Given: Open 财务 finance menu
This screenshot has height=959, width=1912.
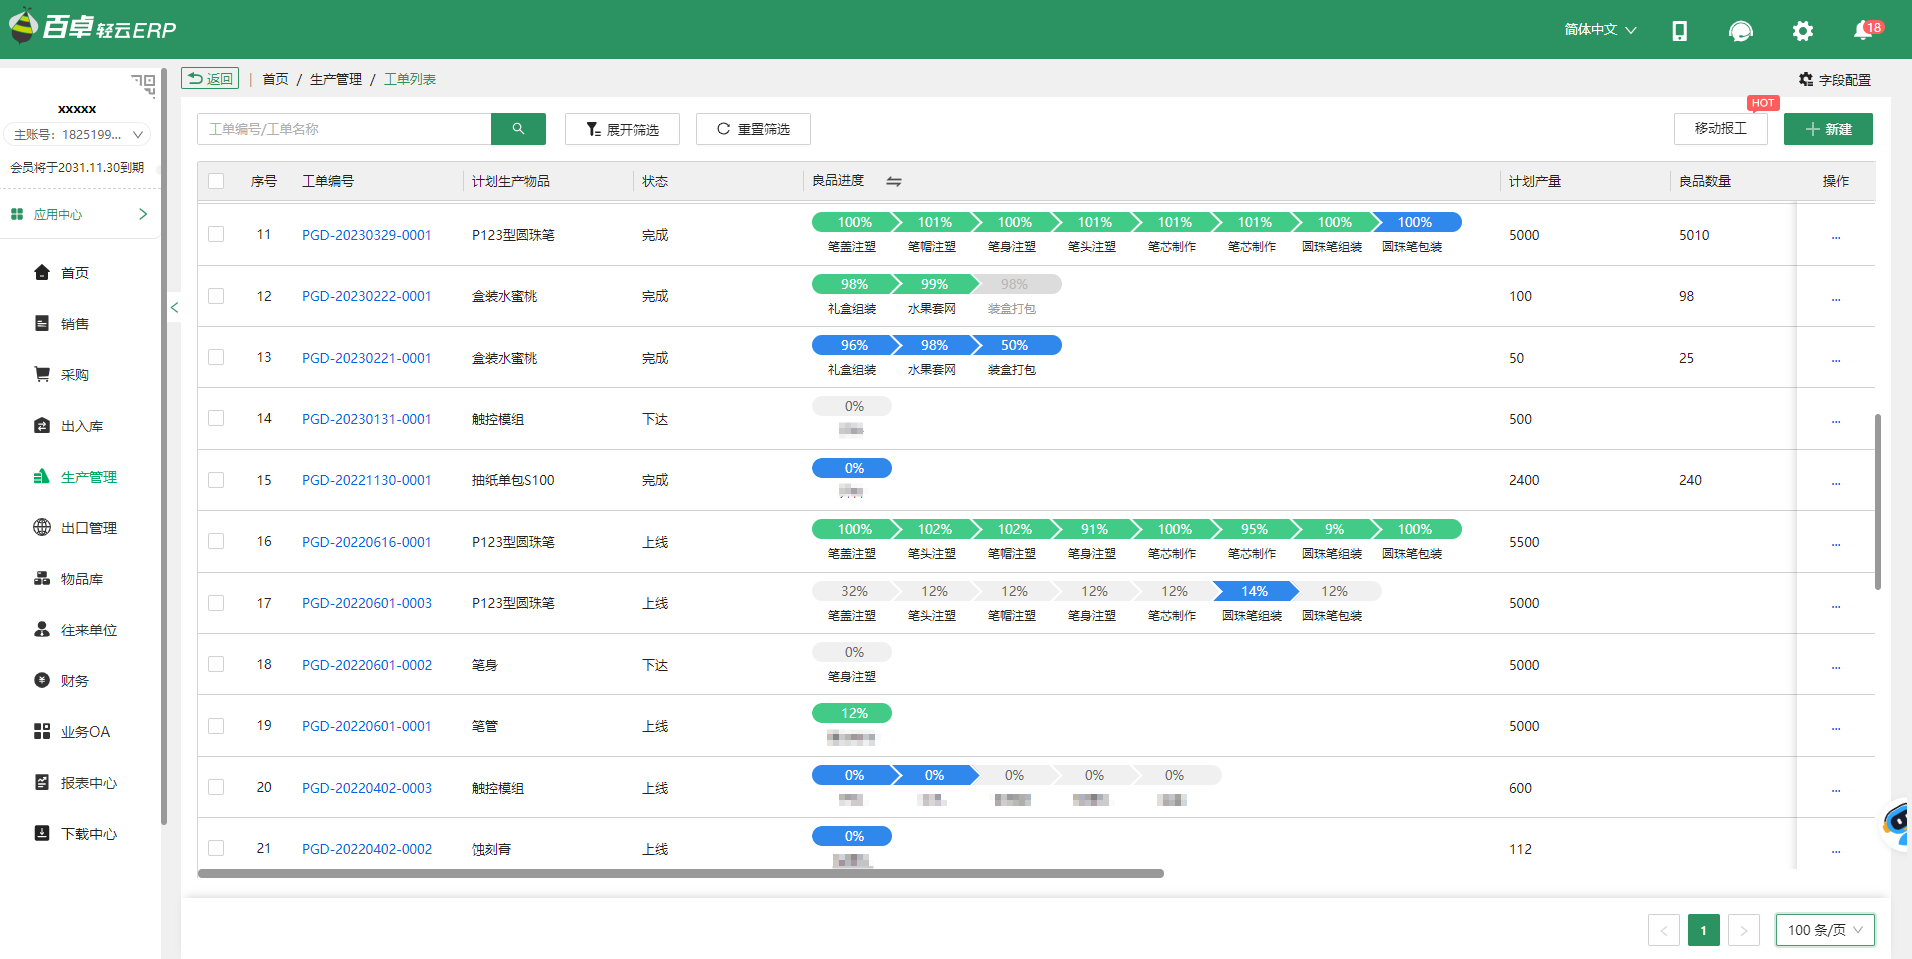Looking at the screenshot, I should coord(75,681).
